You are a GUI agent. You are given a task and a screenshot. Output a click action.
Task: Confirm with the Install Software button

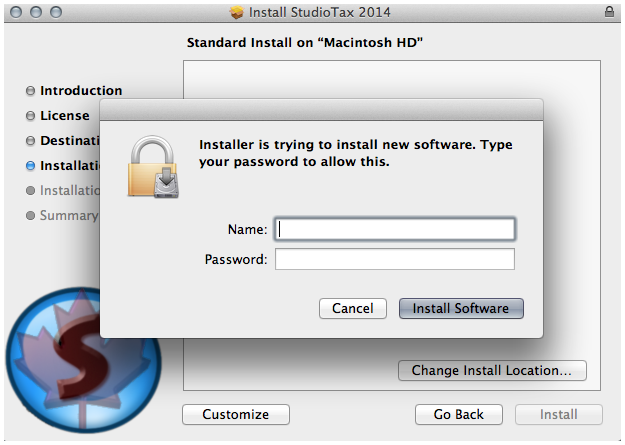(461, 308)
